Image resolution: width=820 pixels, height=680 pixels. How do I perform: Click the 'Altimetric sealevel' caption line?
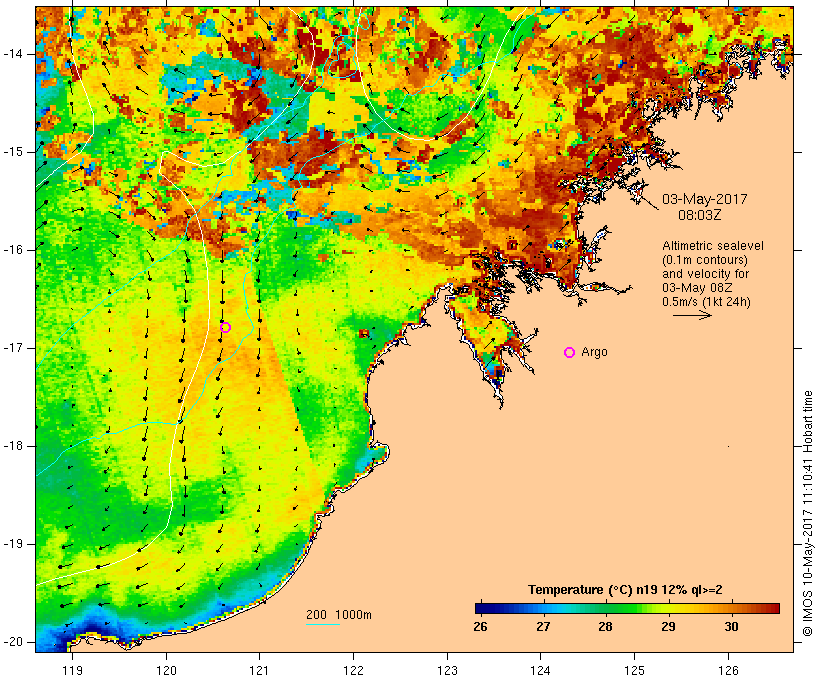713,246
